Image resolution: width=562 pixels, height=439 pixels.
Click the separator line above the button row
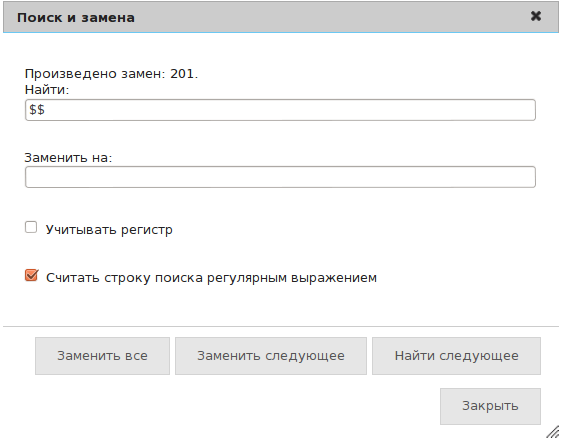click(x=281, y=326)
